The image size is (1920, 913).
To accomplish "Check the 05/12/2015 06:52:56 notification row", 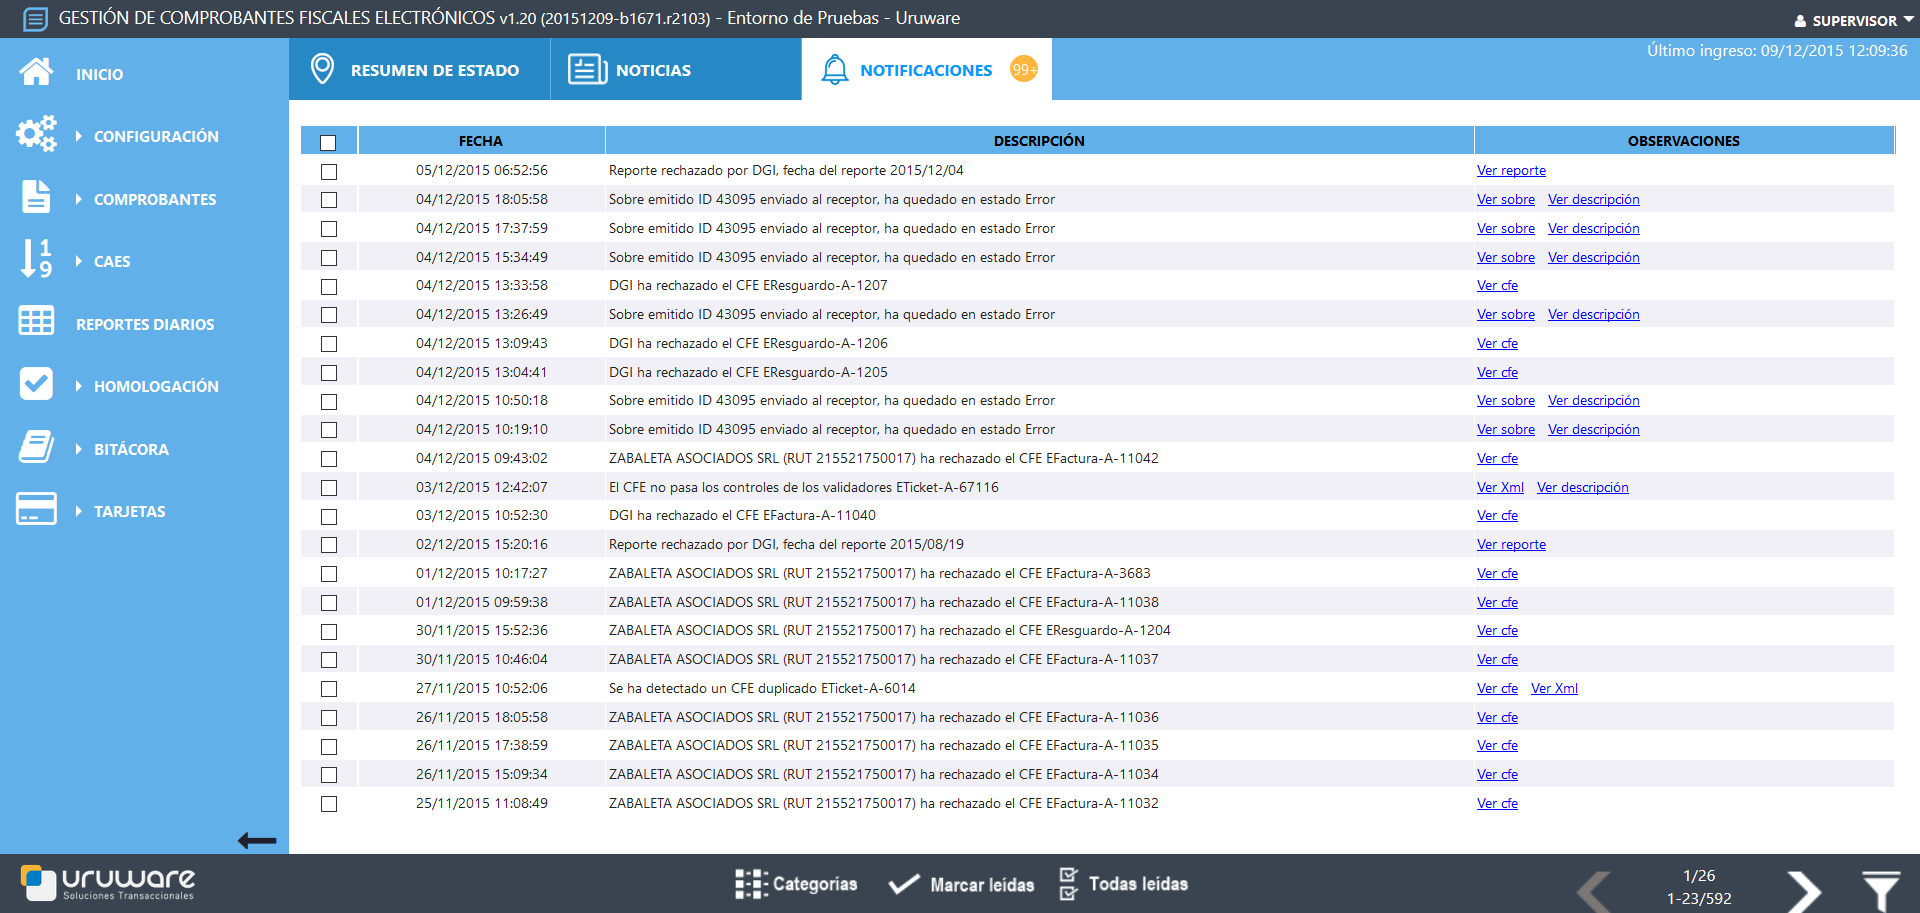I will tap(329, 172).
